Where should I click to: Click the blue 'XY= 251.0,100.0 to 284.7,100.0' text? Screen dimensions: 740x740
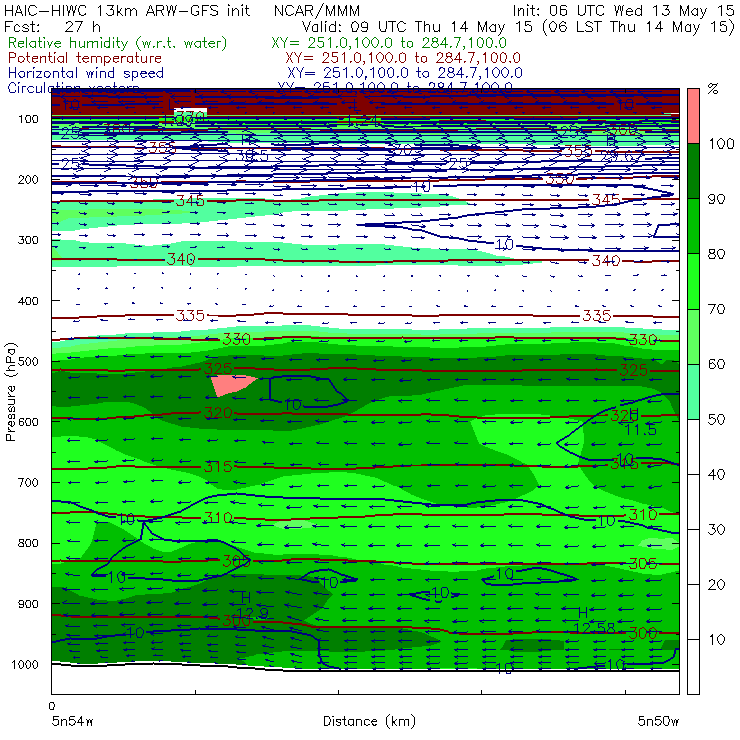405,73
